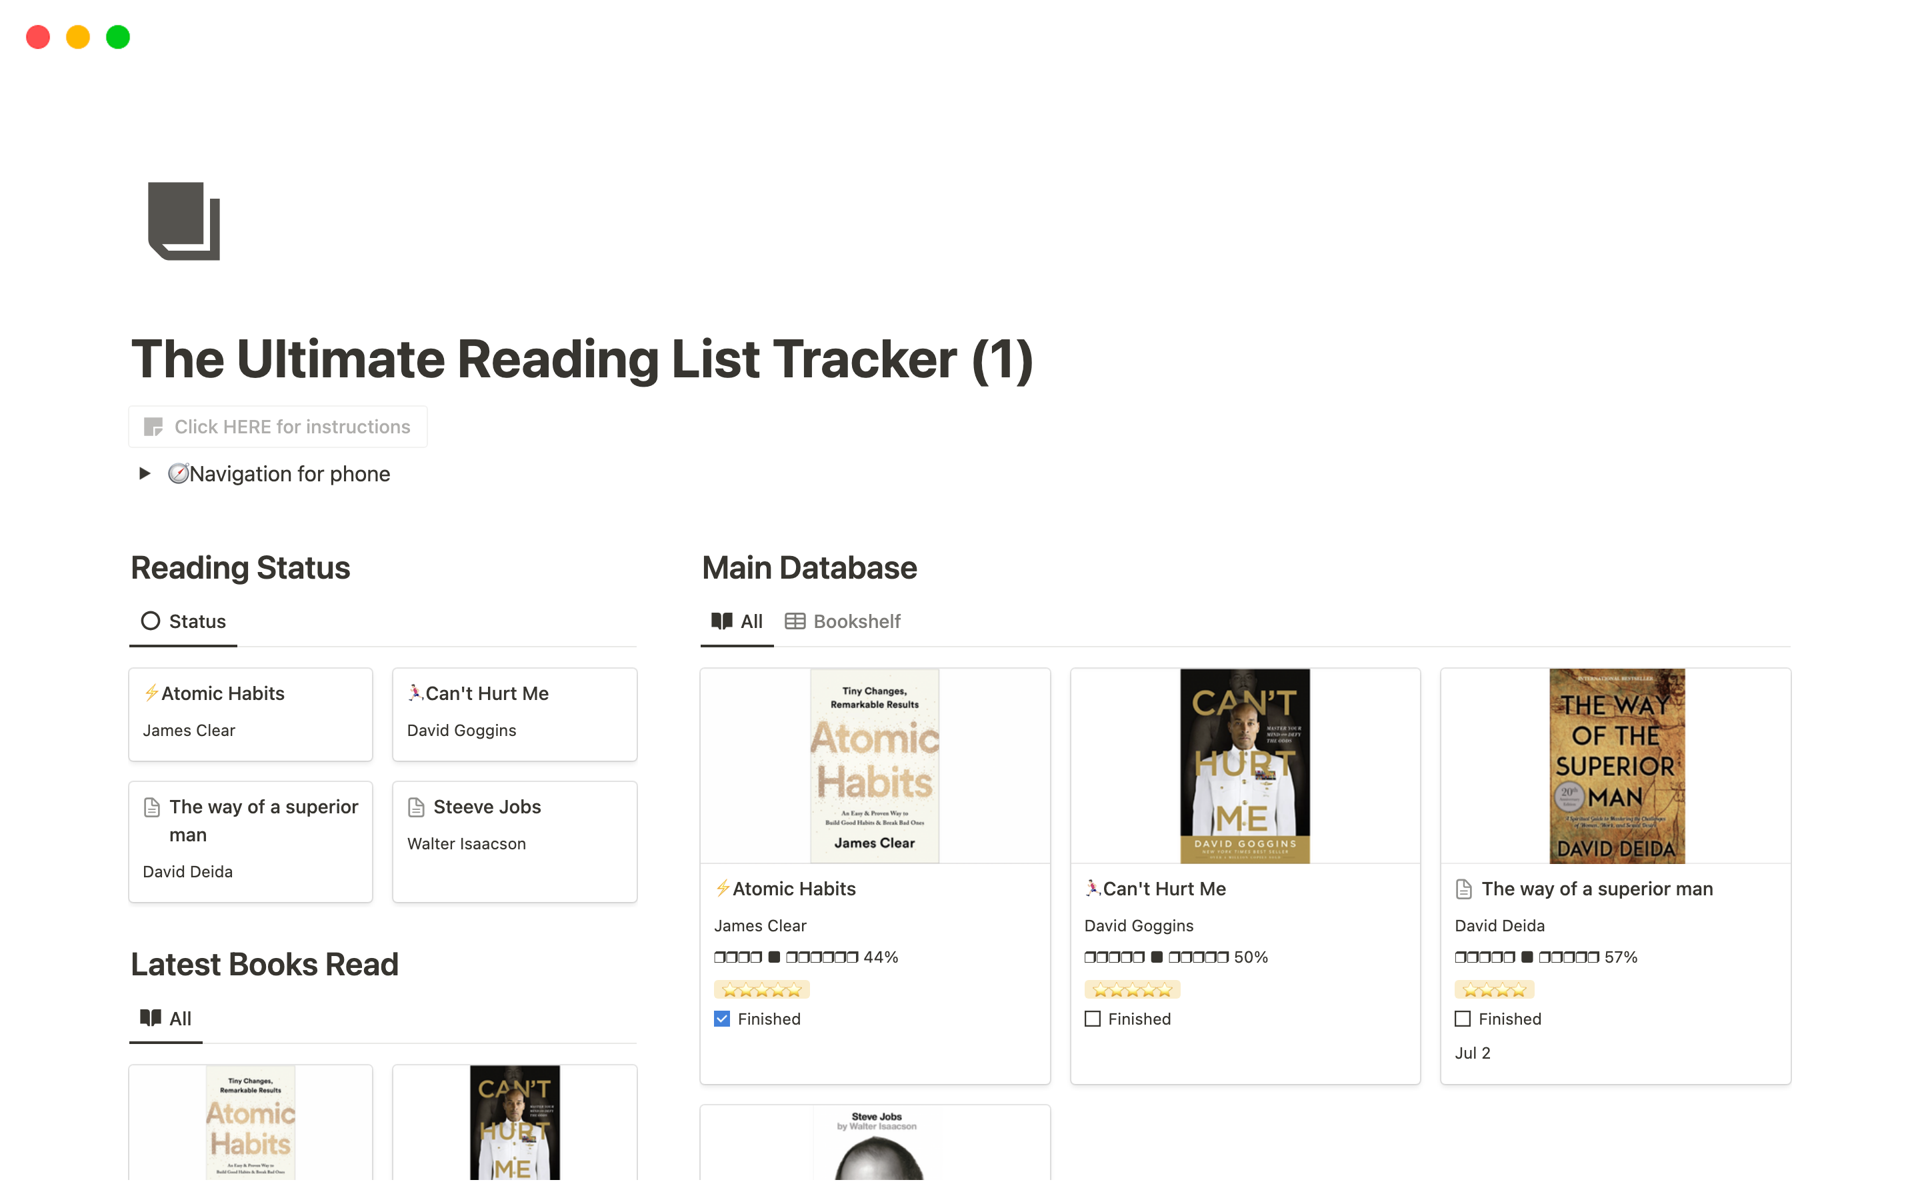Click the compass icon beside Navigation for phone
1920x1200 pixels.
point(178,474)
